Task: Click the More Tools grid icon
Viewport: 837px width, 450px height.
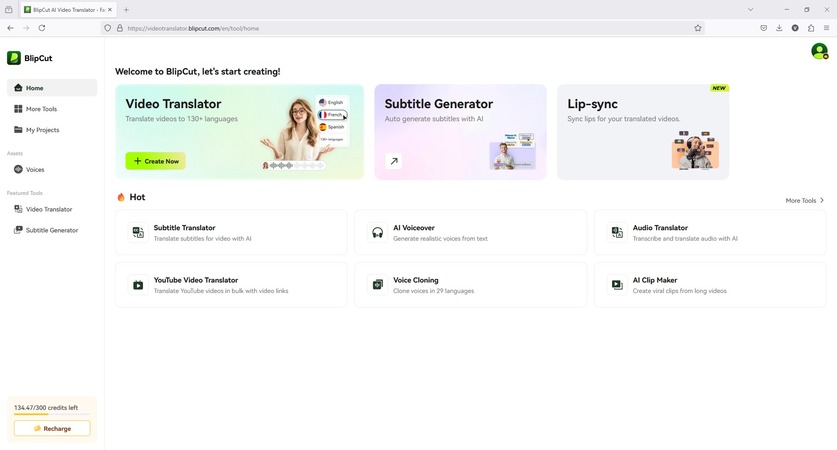Action: pos(18,109)
